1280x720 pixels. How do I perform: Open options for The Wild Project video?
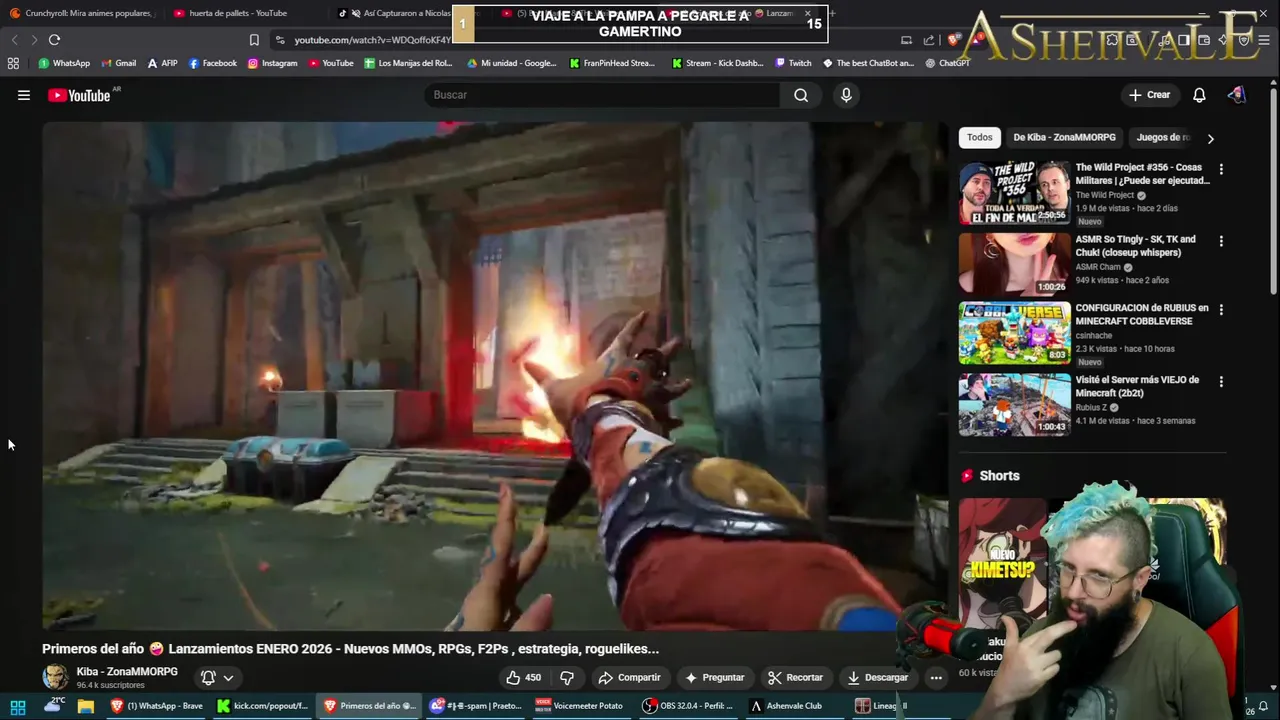pyautogui.click(x=1221, y=169)
